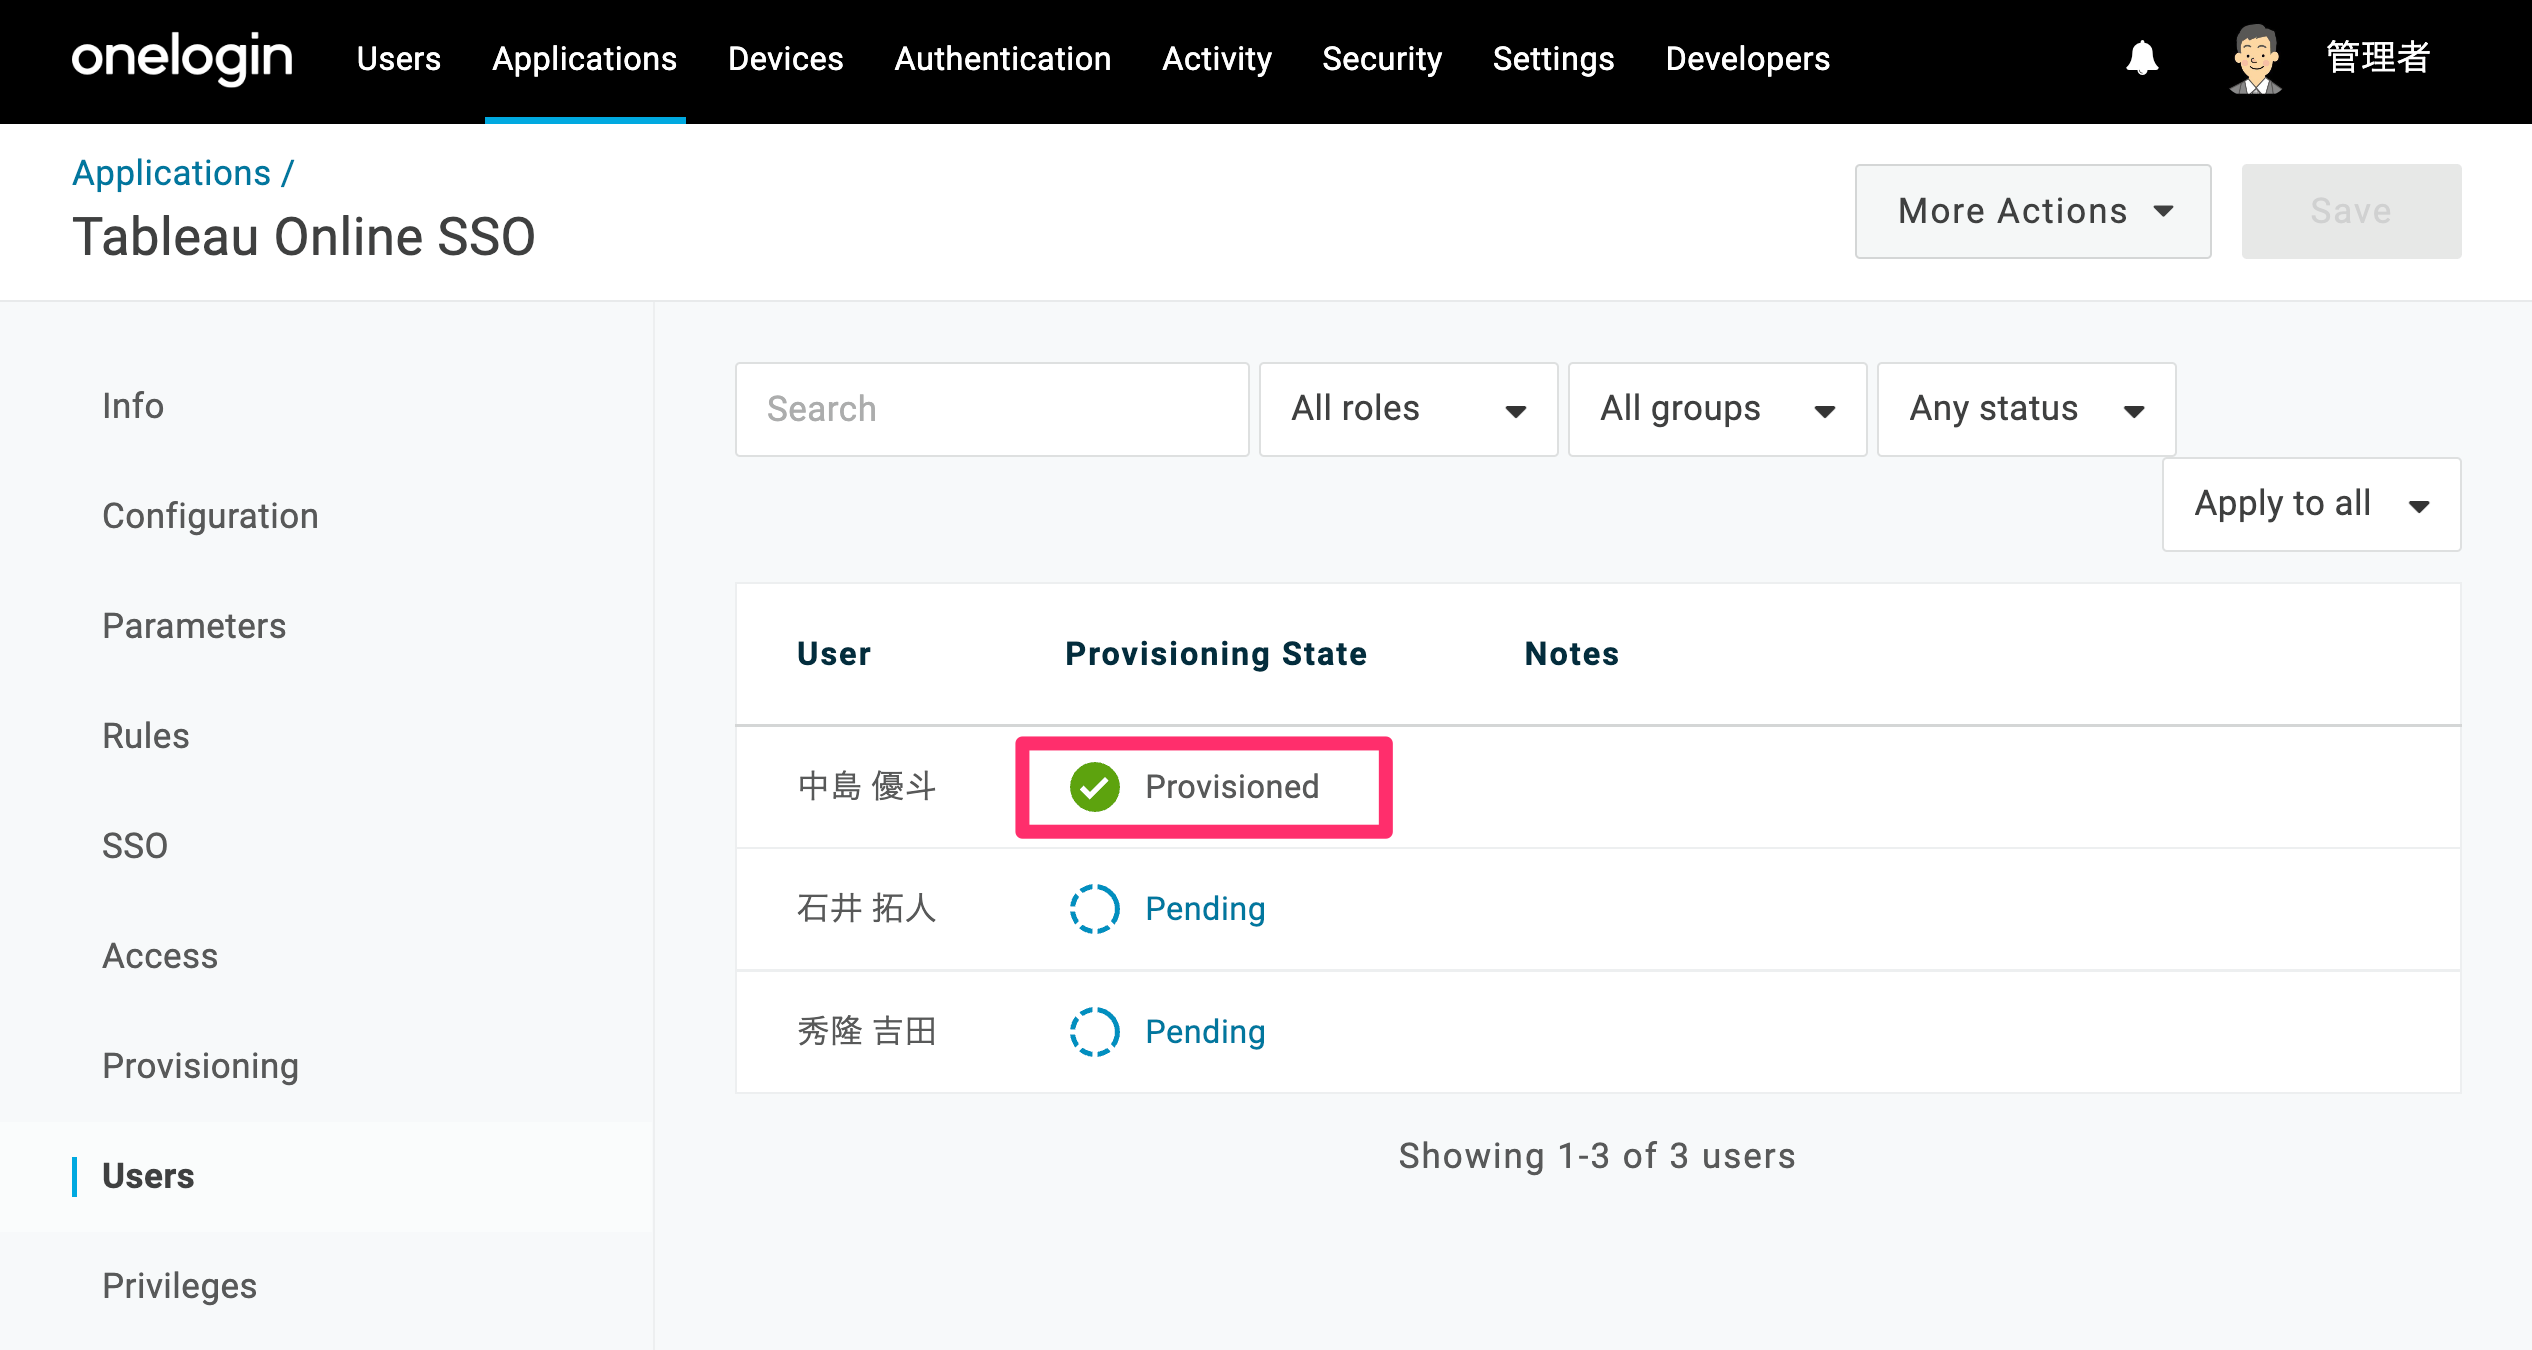This screenshot has height=1350, width=2532.
Task: Click the OneLogin logo
Action: [182, 58]
